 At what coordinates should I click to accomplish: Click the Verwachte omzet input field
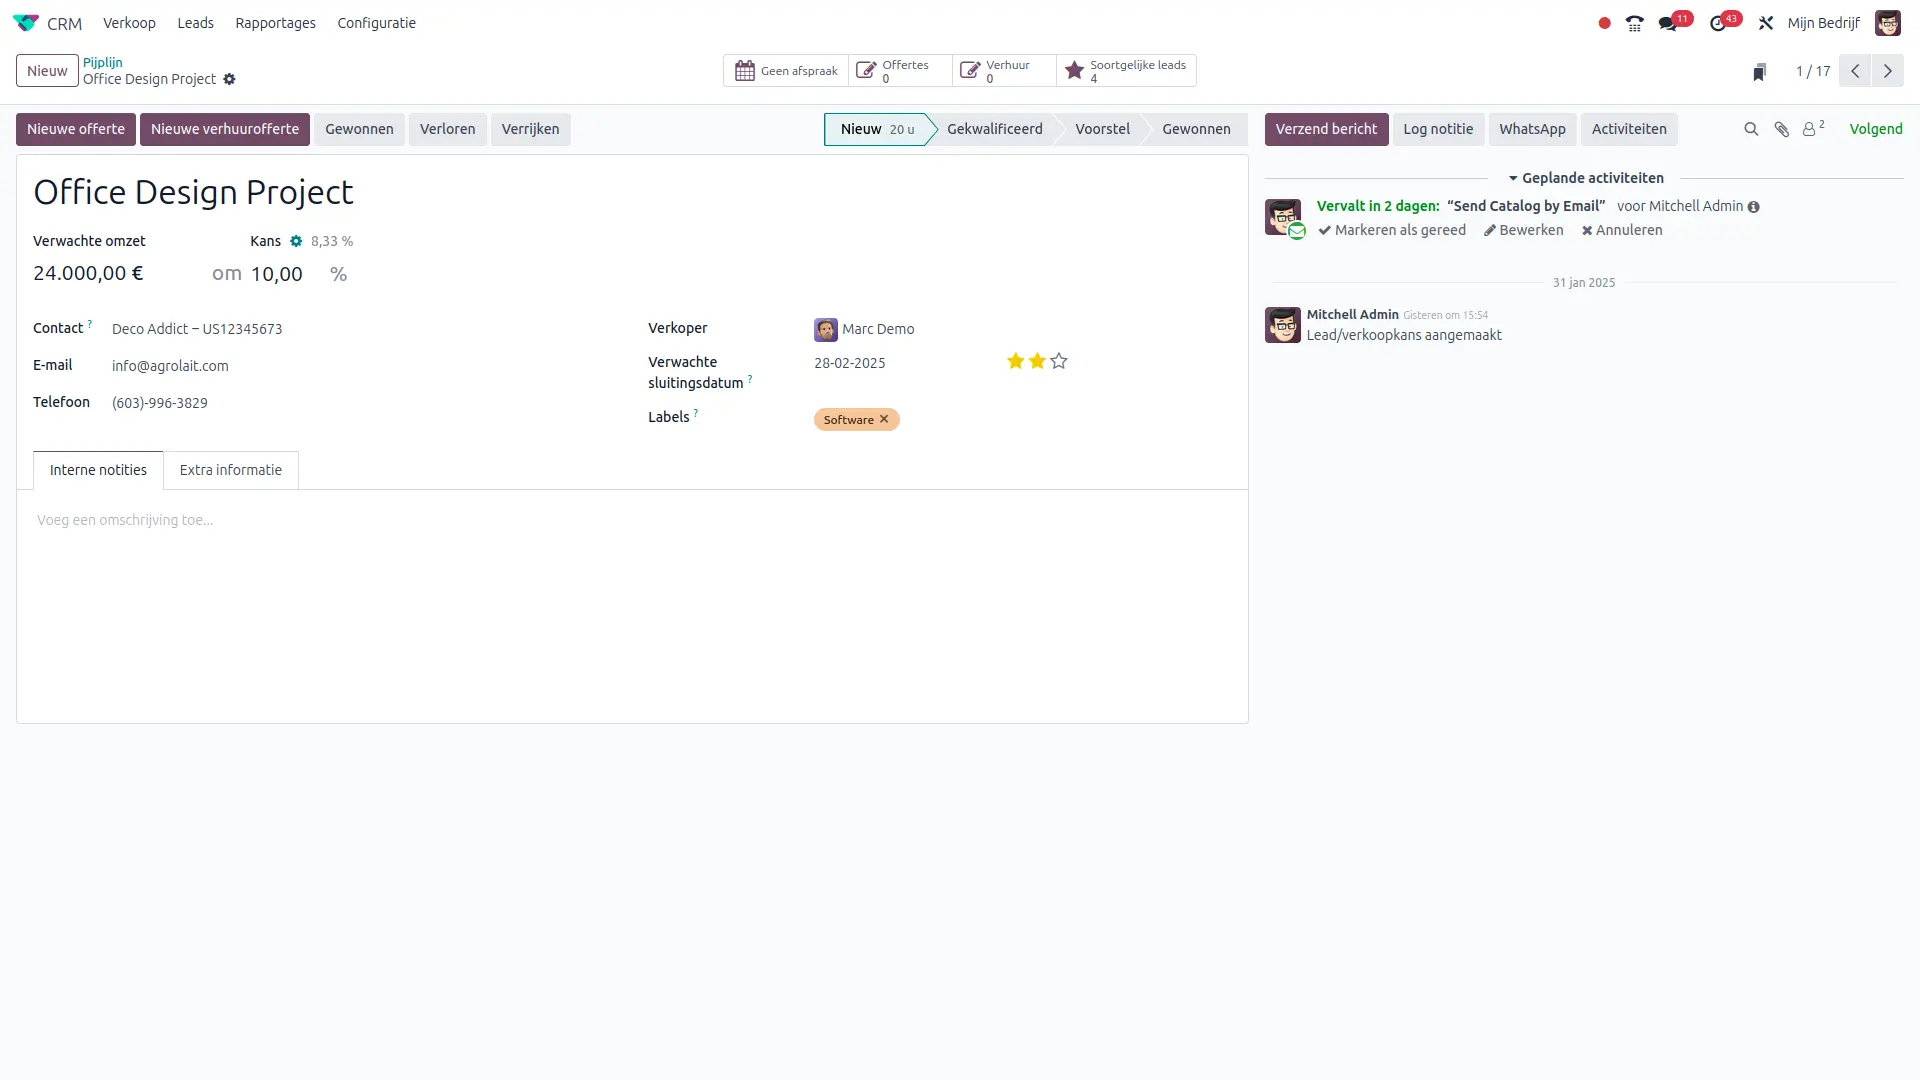tap(88, 273)
